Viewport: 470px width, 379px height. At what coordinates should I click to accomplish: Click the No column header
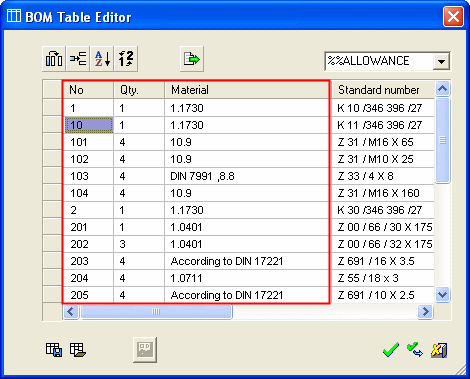click(x=88, y=90)
